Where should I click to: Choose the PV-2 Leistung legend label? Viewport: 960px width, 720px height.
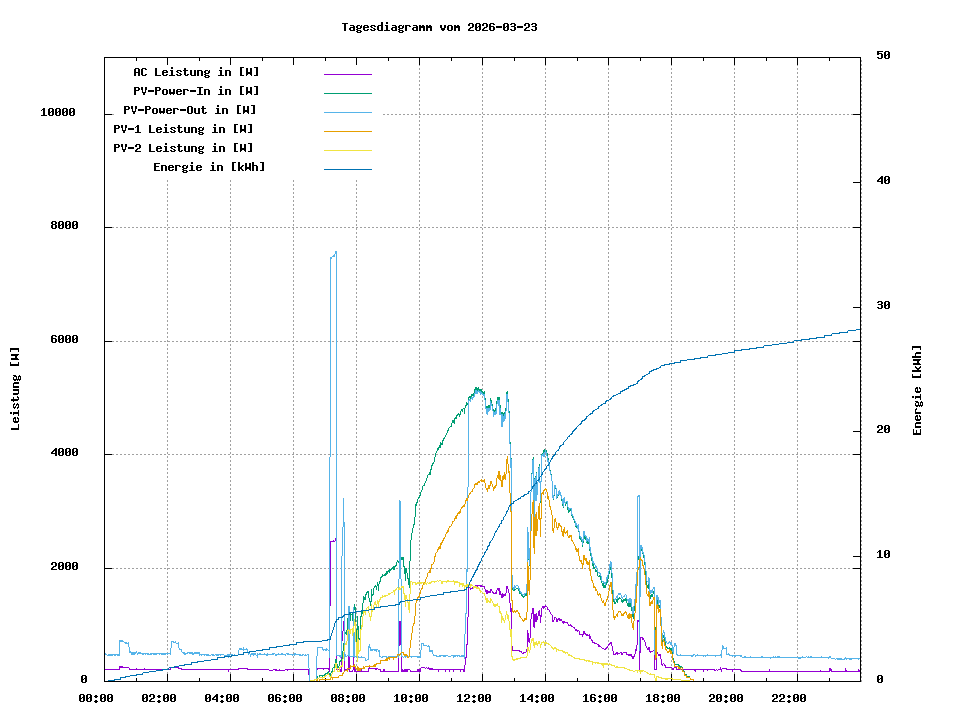(x=183, y=148)
